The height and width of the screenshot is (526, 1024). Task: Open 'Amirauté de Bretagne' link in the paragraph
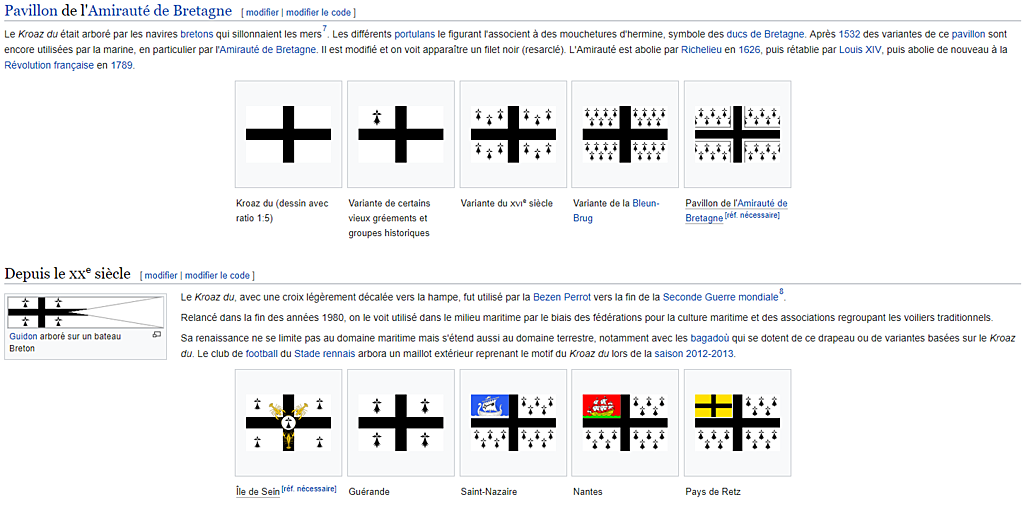pyautogui.click(x=268, y=50)
